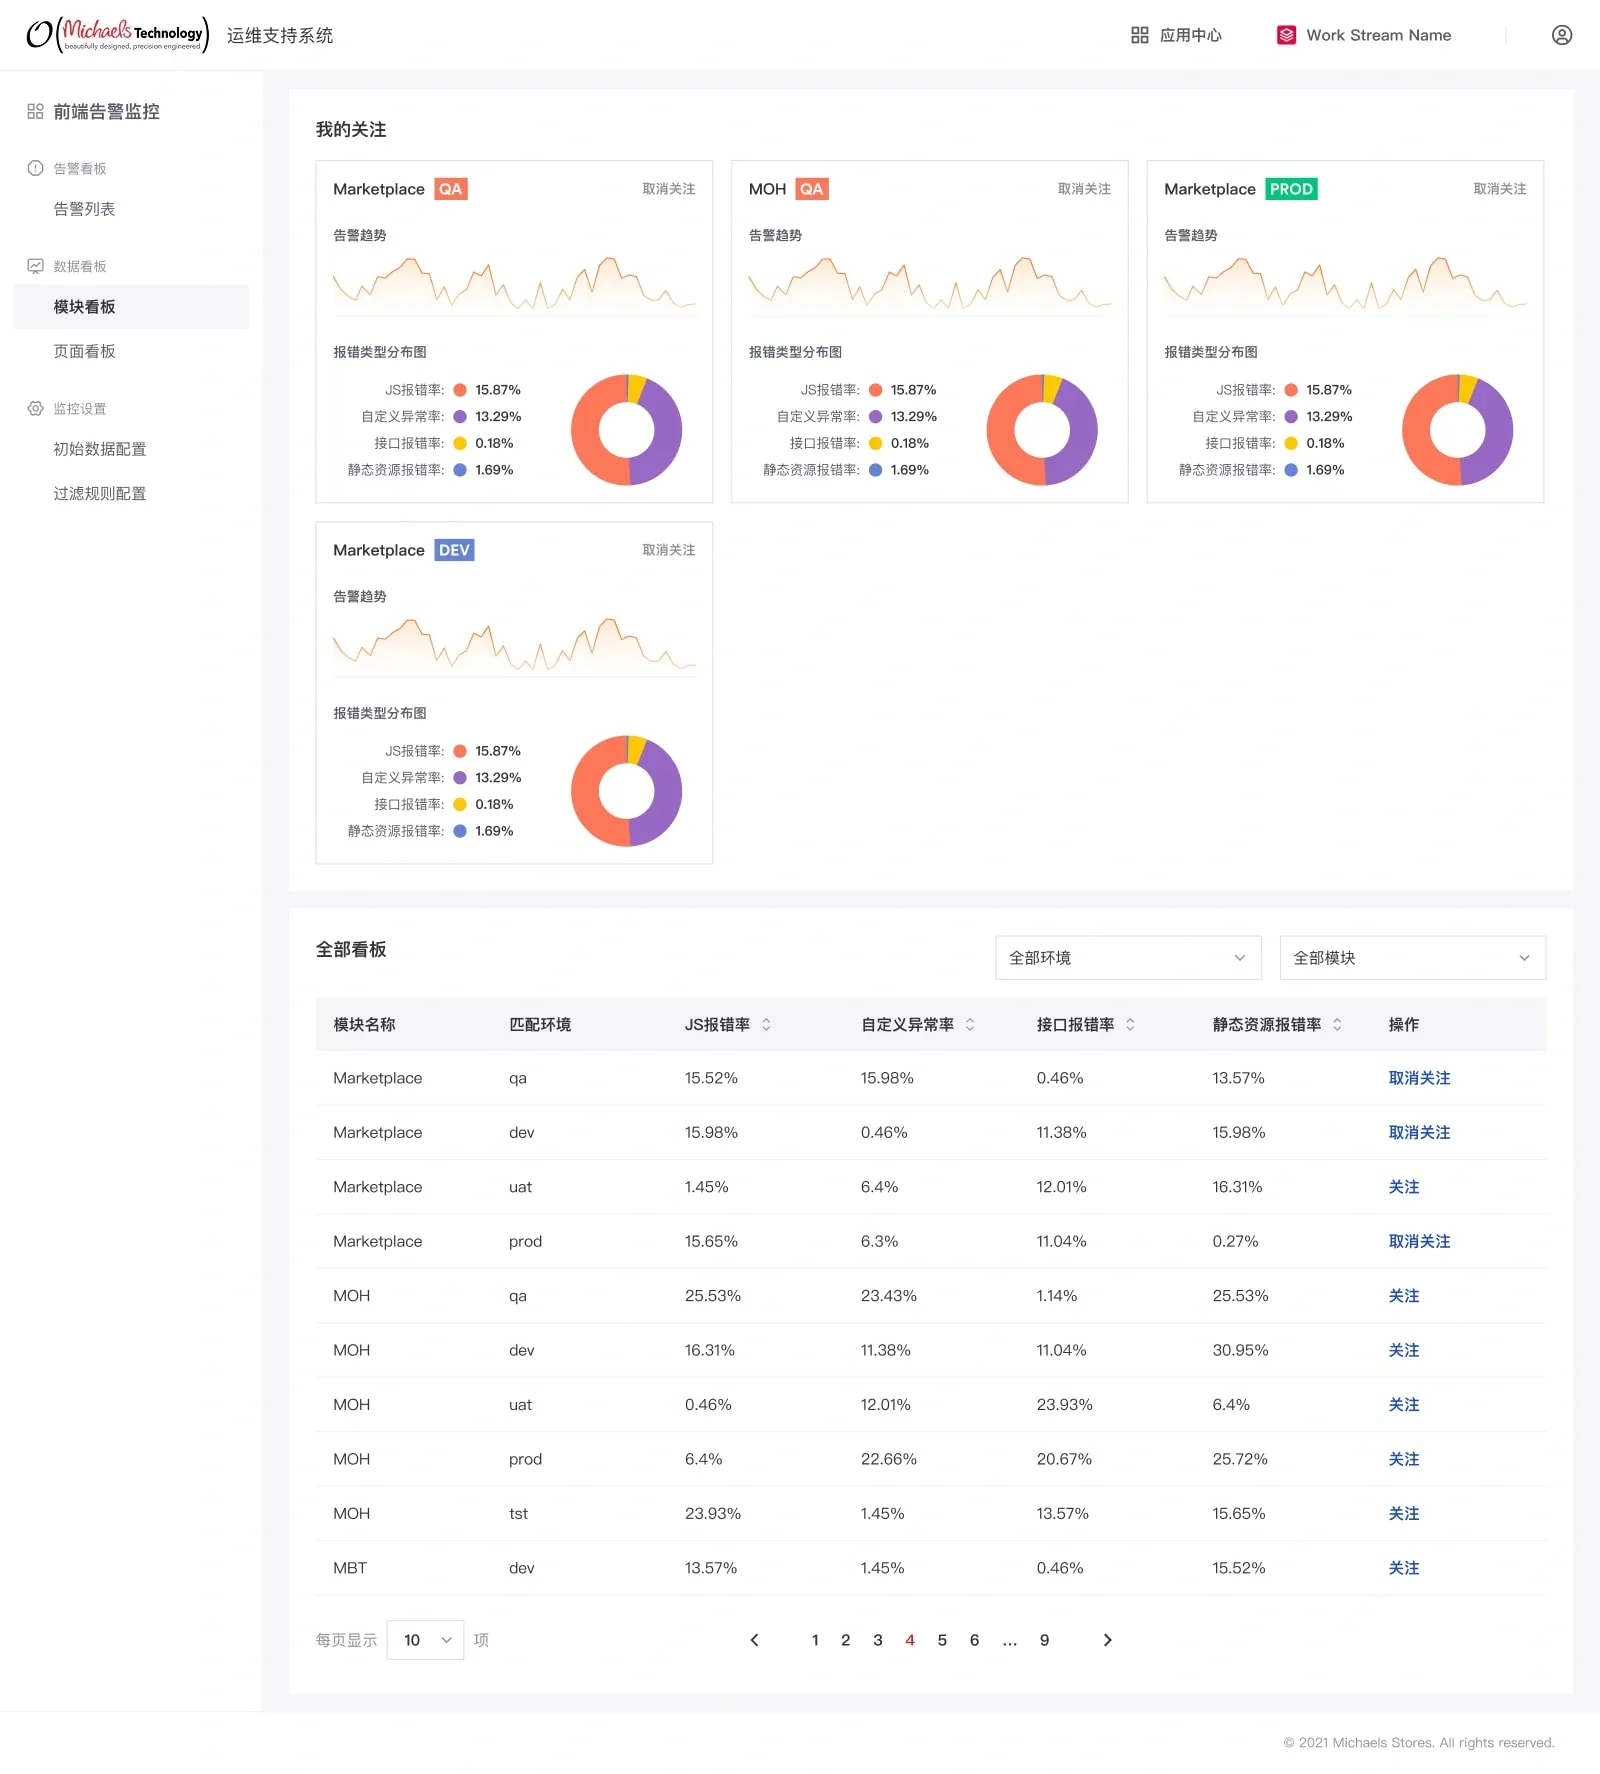The height and width of the screenshot is (1774, 1600).
Task: Open the 全部模块 module dropdown
Action: 1413,958
